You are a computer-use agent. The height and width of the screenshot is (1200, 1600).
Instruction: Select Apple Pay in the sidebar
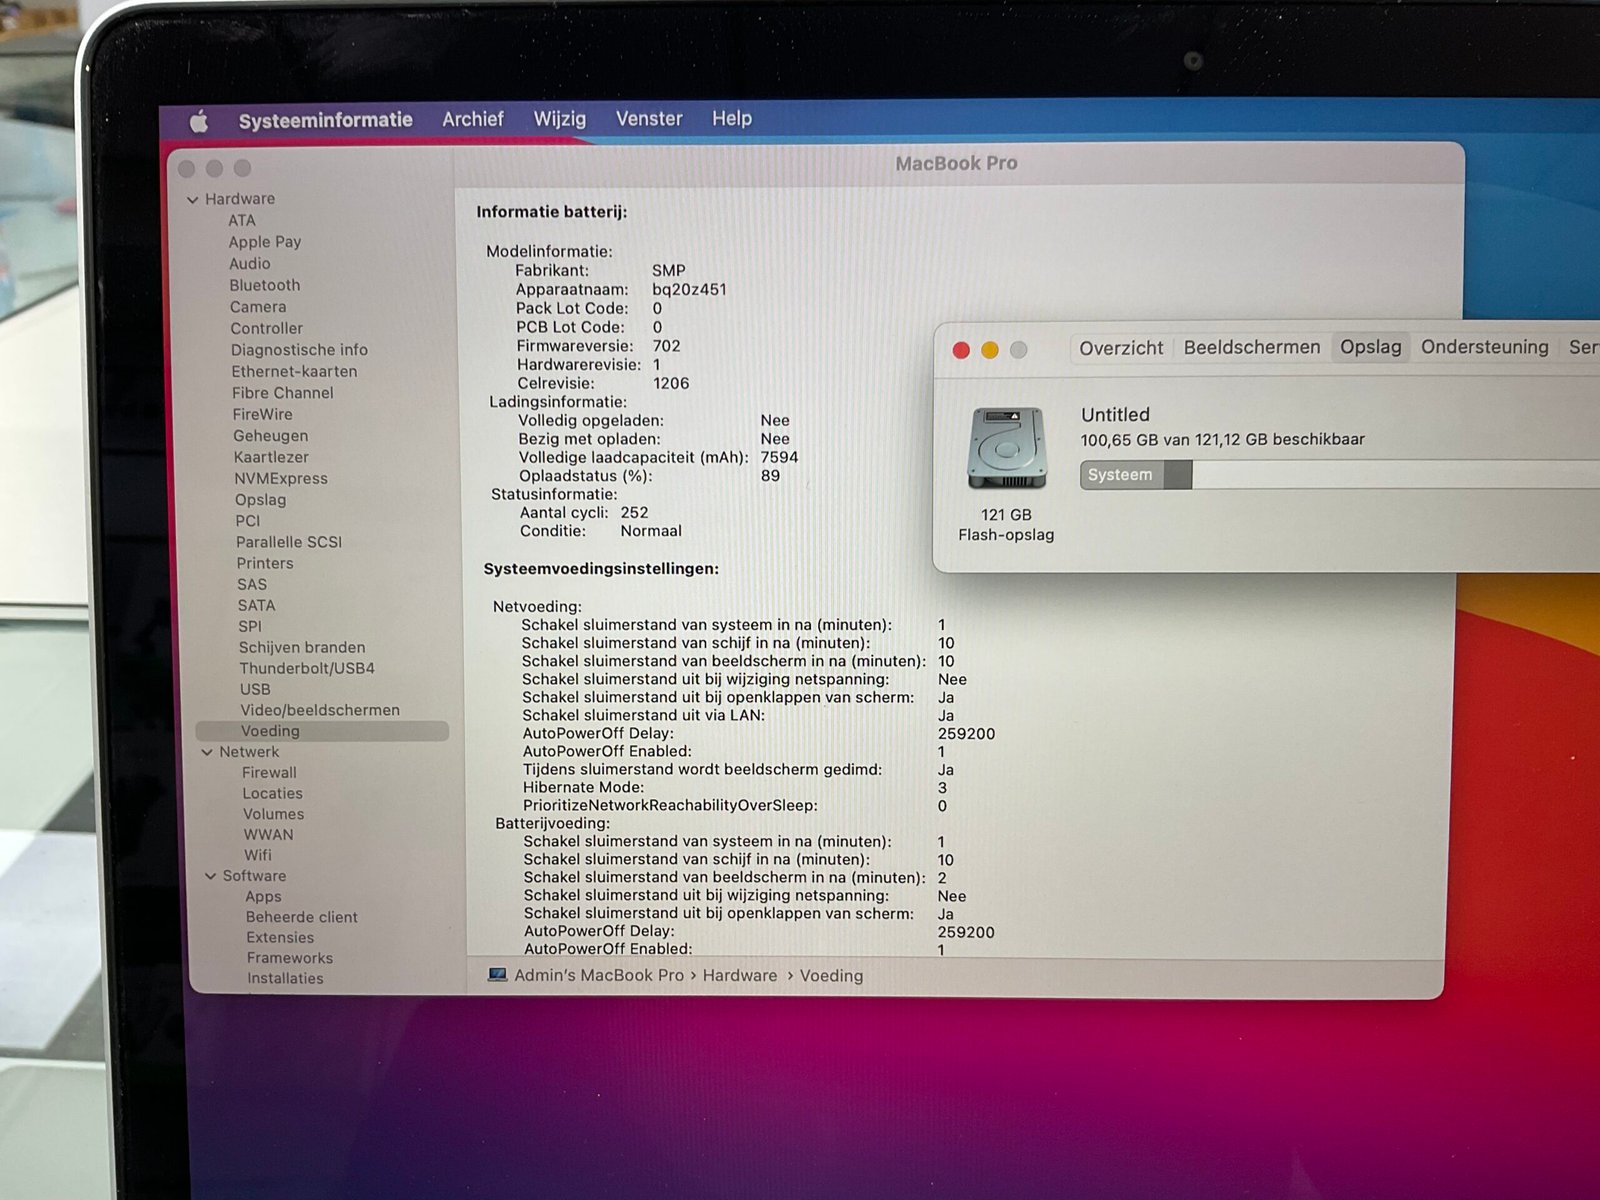(265, 242)
